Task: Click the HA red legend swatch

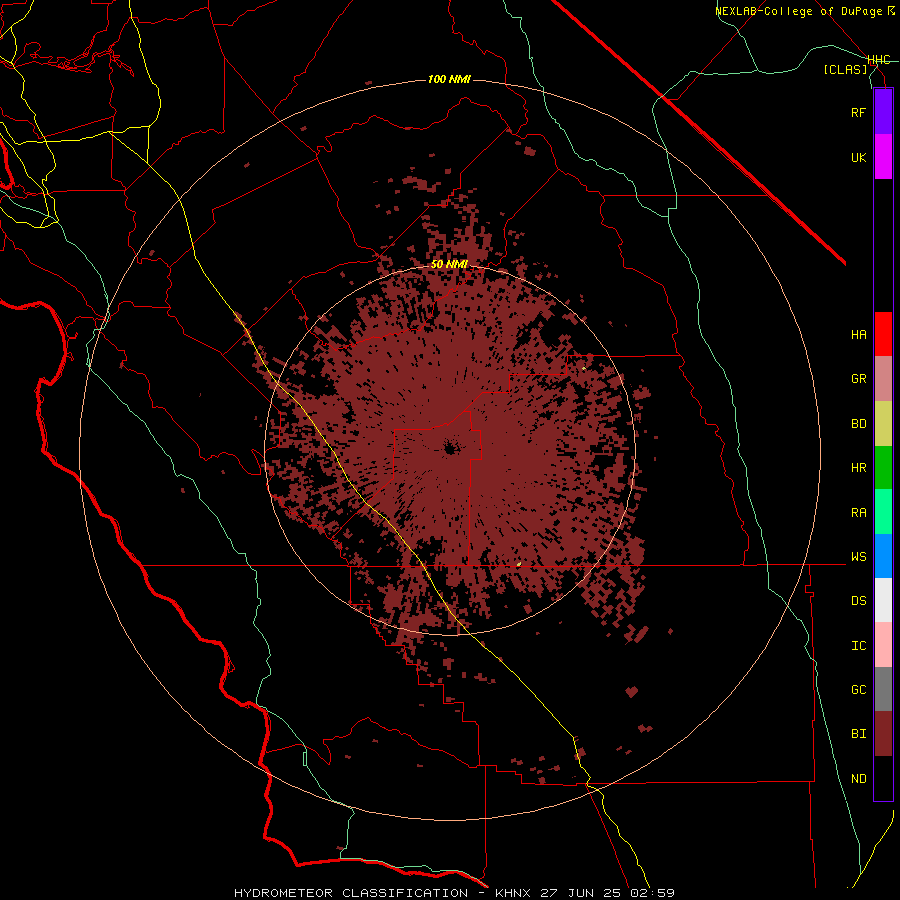Action: (x=883, y=334)
